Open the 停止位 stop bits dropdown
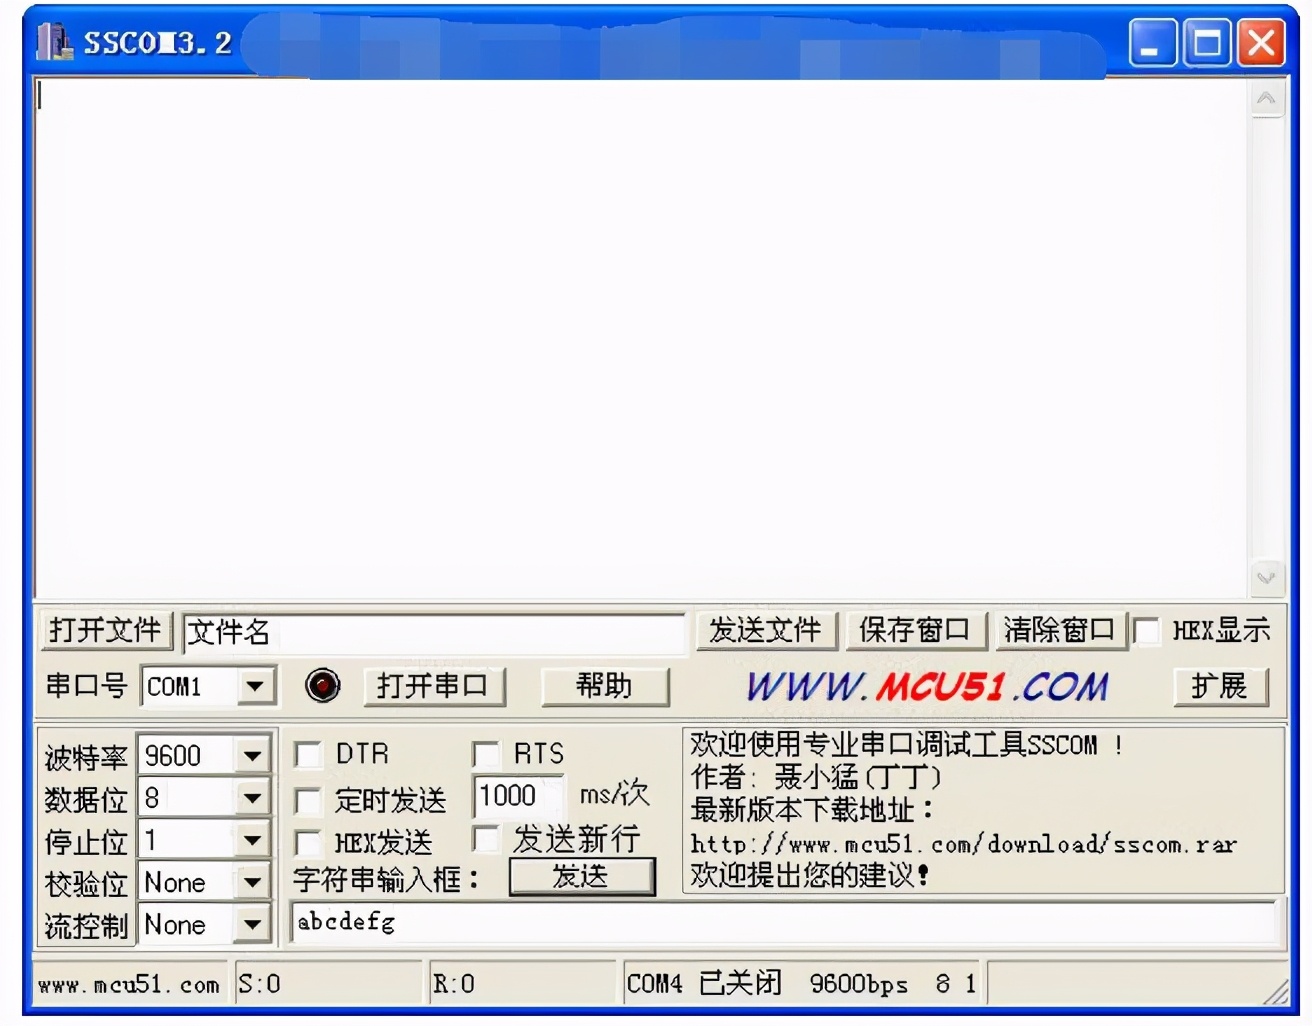1312x1026 pixels. point(252,840)
